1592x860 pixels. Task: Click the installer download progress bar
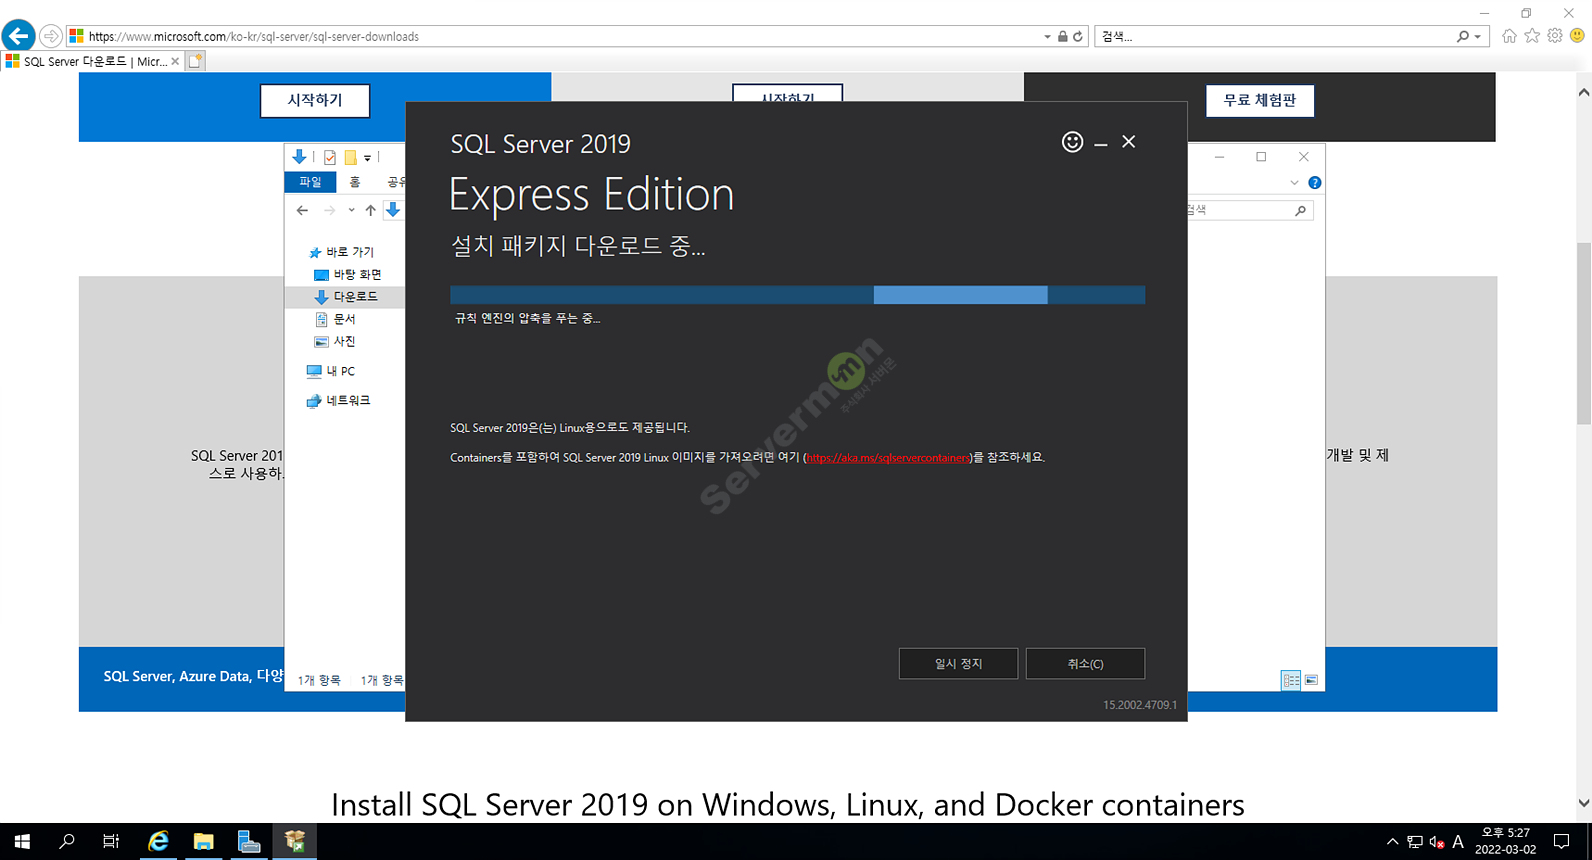pyautogui.click(x=797, y=295)
